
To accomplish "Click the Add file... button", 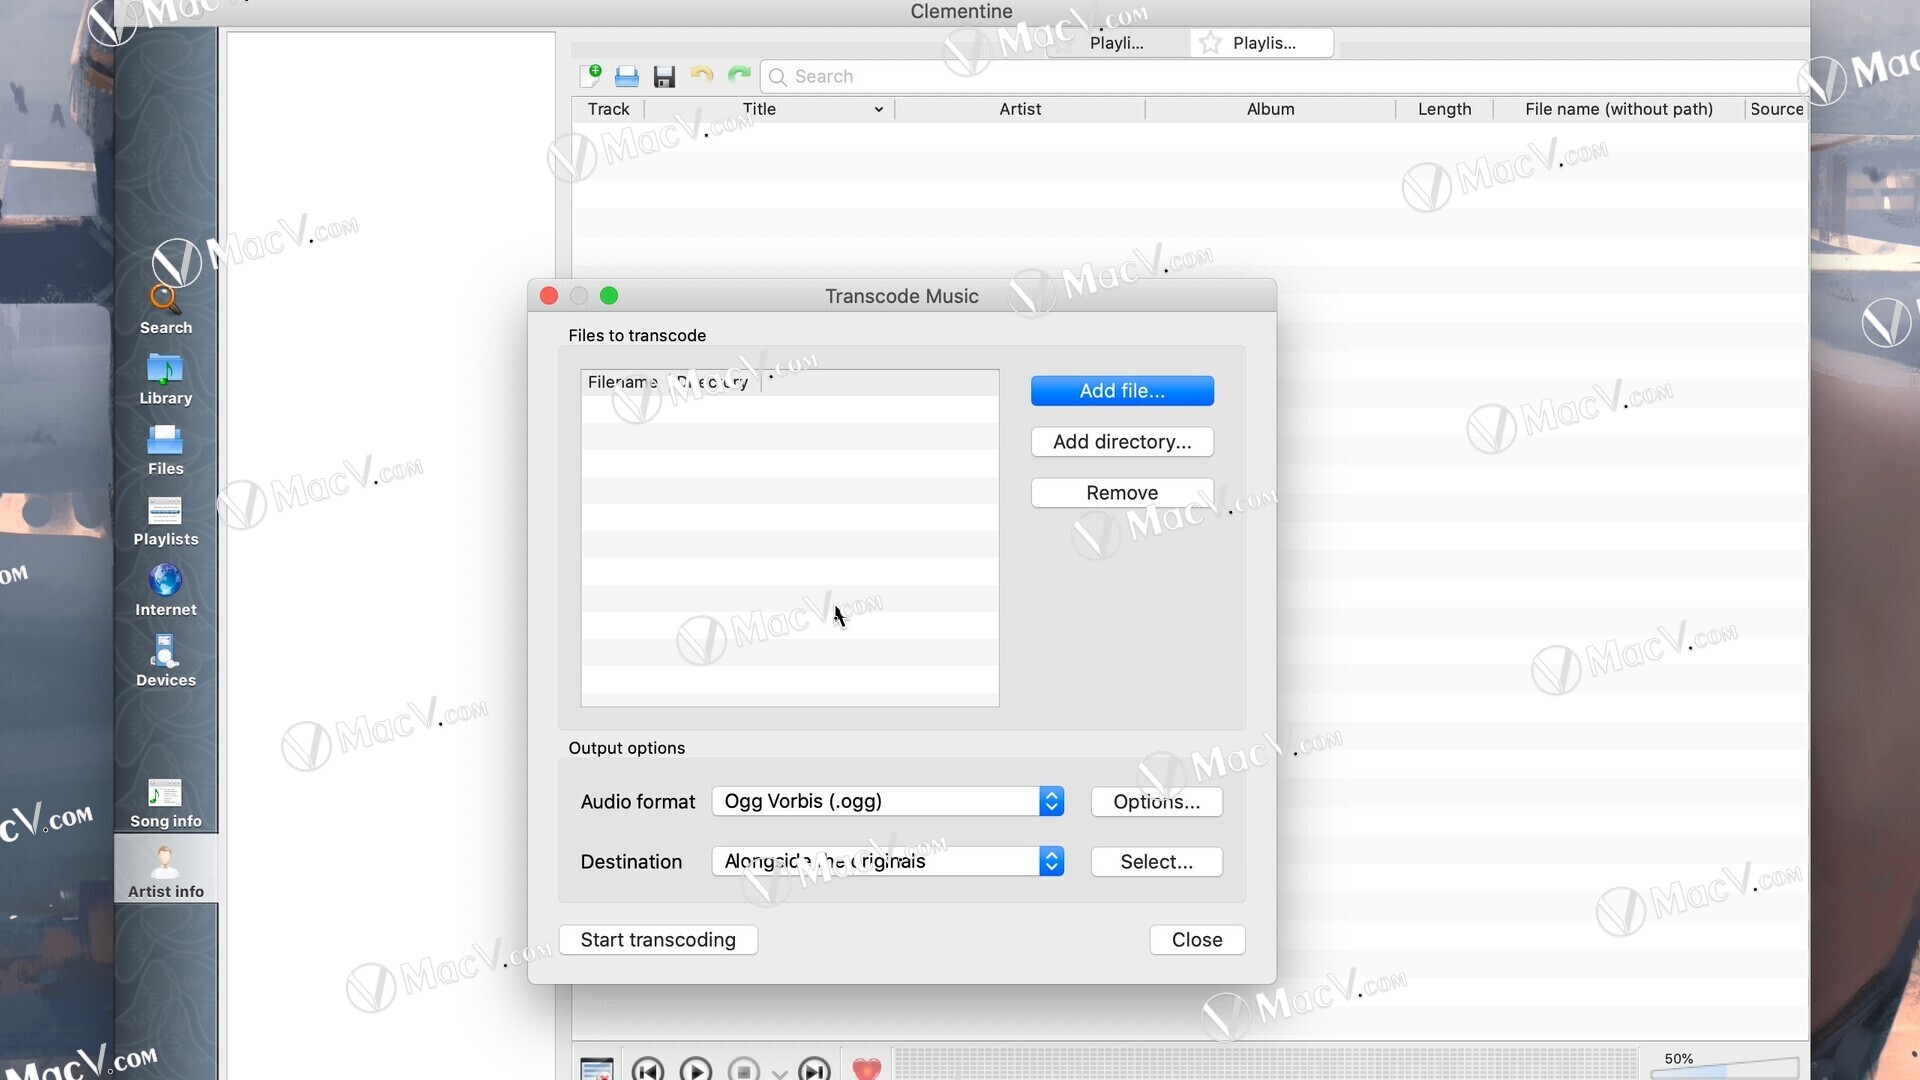I will [1122, 391].
